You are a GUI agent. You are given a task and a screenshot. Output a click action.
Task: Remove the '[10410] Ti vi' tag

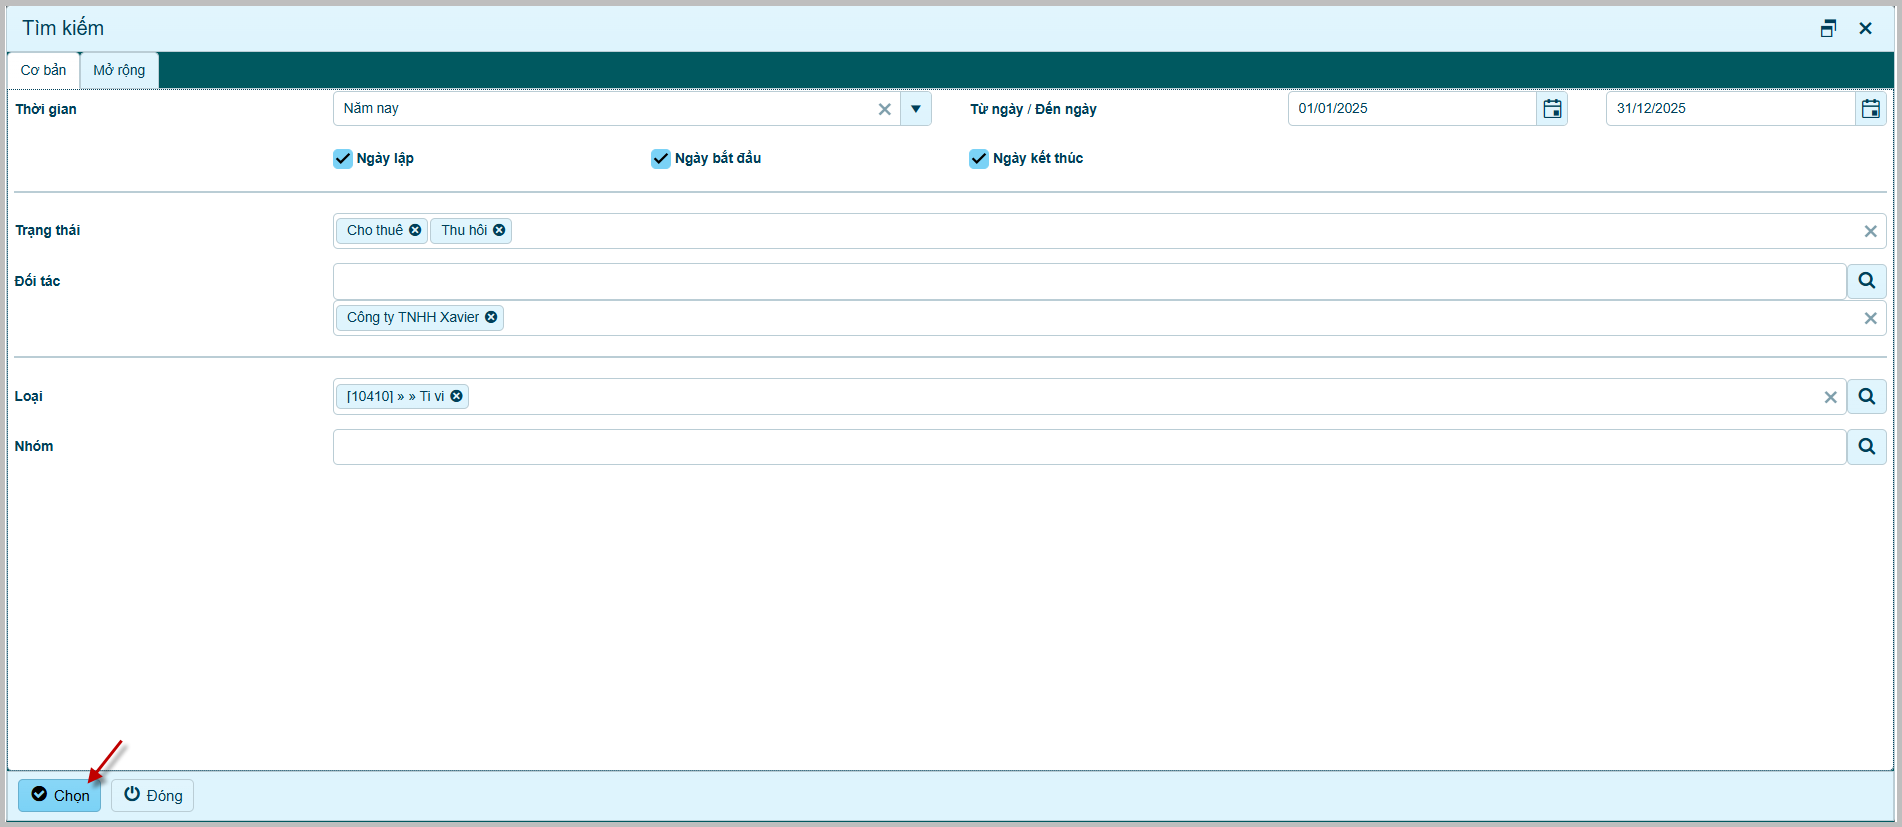point(456,396)
